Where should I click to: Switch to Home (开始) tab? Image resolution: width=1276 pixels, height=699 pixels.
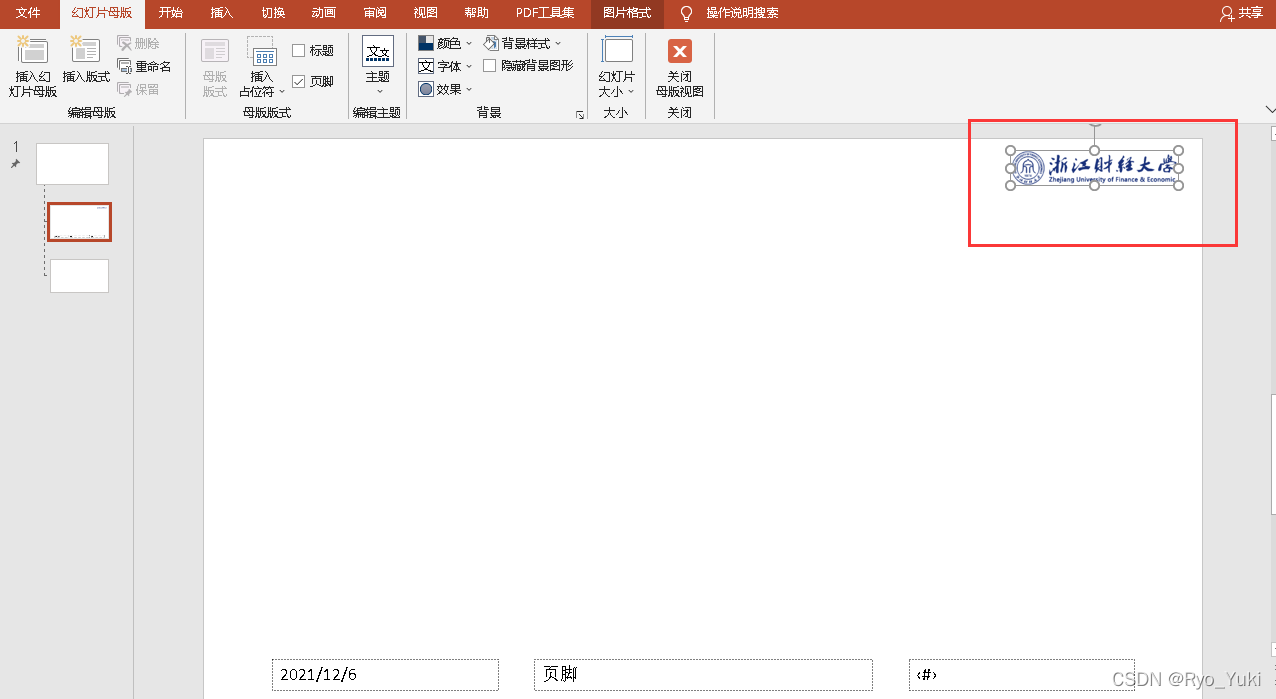click(x=171, y=13)
